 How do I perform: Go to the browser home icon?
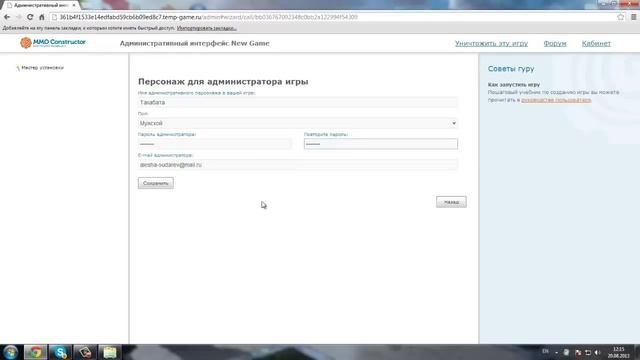pos(42,17)
